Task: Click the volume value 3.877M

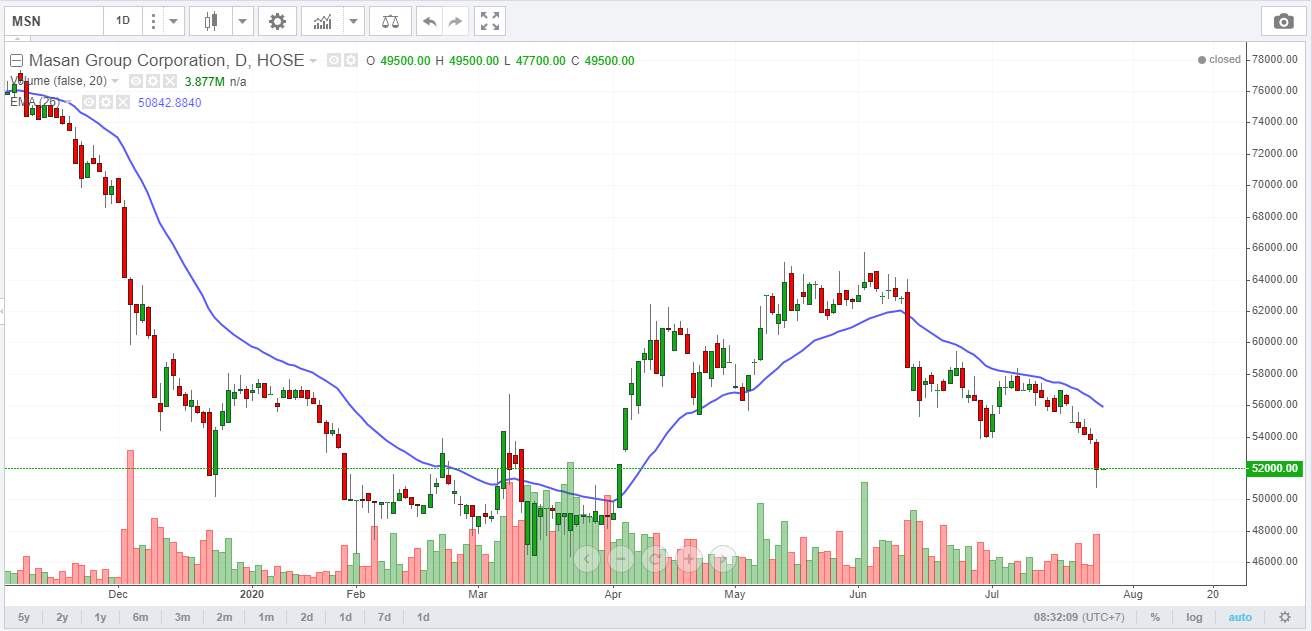Action: (x=203, y=81)
